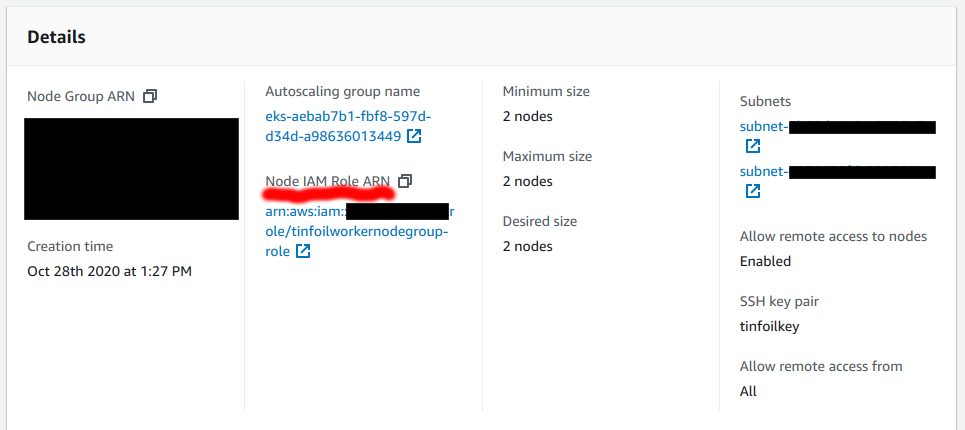Open the second subnet link
Viewport: 965px width, 430px height.
[x=838, y=172]
